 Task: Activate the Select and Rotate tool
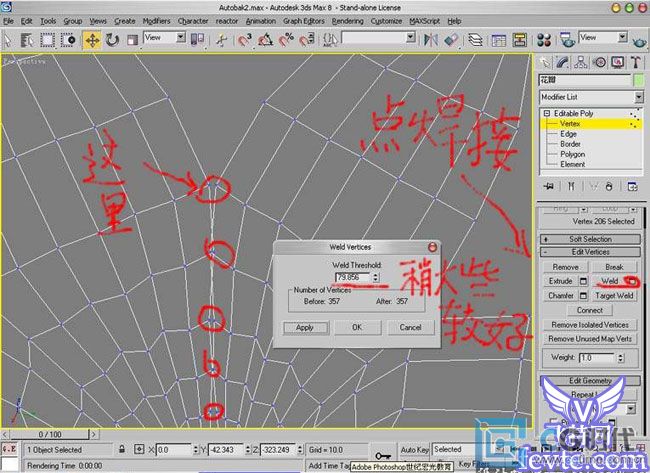112,40
